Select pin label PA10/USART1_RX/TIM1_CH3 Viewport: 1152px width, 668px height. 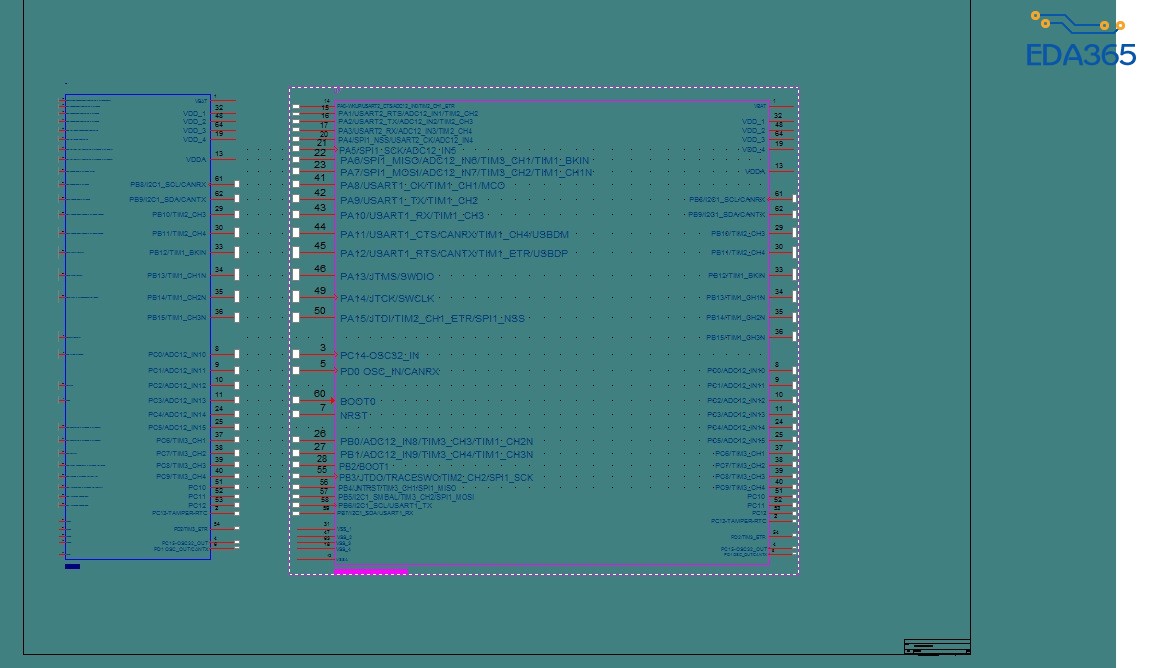[x=411, y=216]
